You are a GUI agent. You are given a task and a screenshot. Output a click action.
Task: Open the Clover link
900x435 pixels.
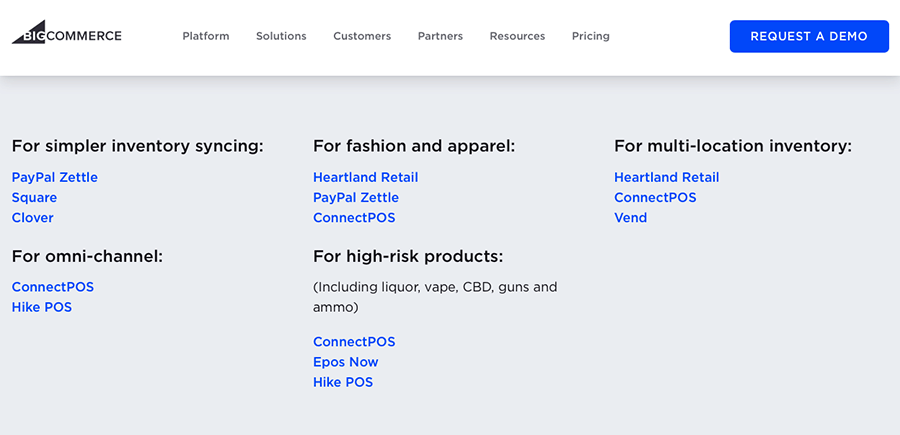click(x=33, y=218)
